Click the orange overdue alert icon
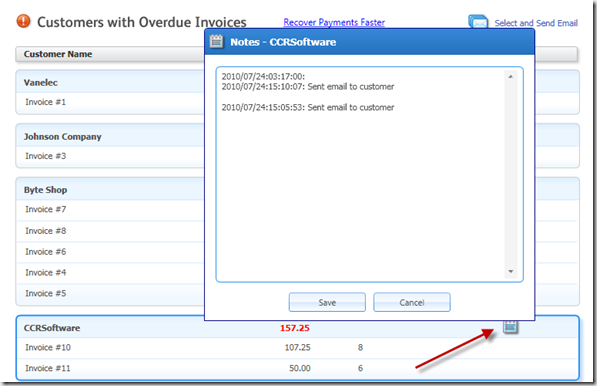This screenshot has width=597, height=386. pos(23,21)
